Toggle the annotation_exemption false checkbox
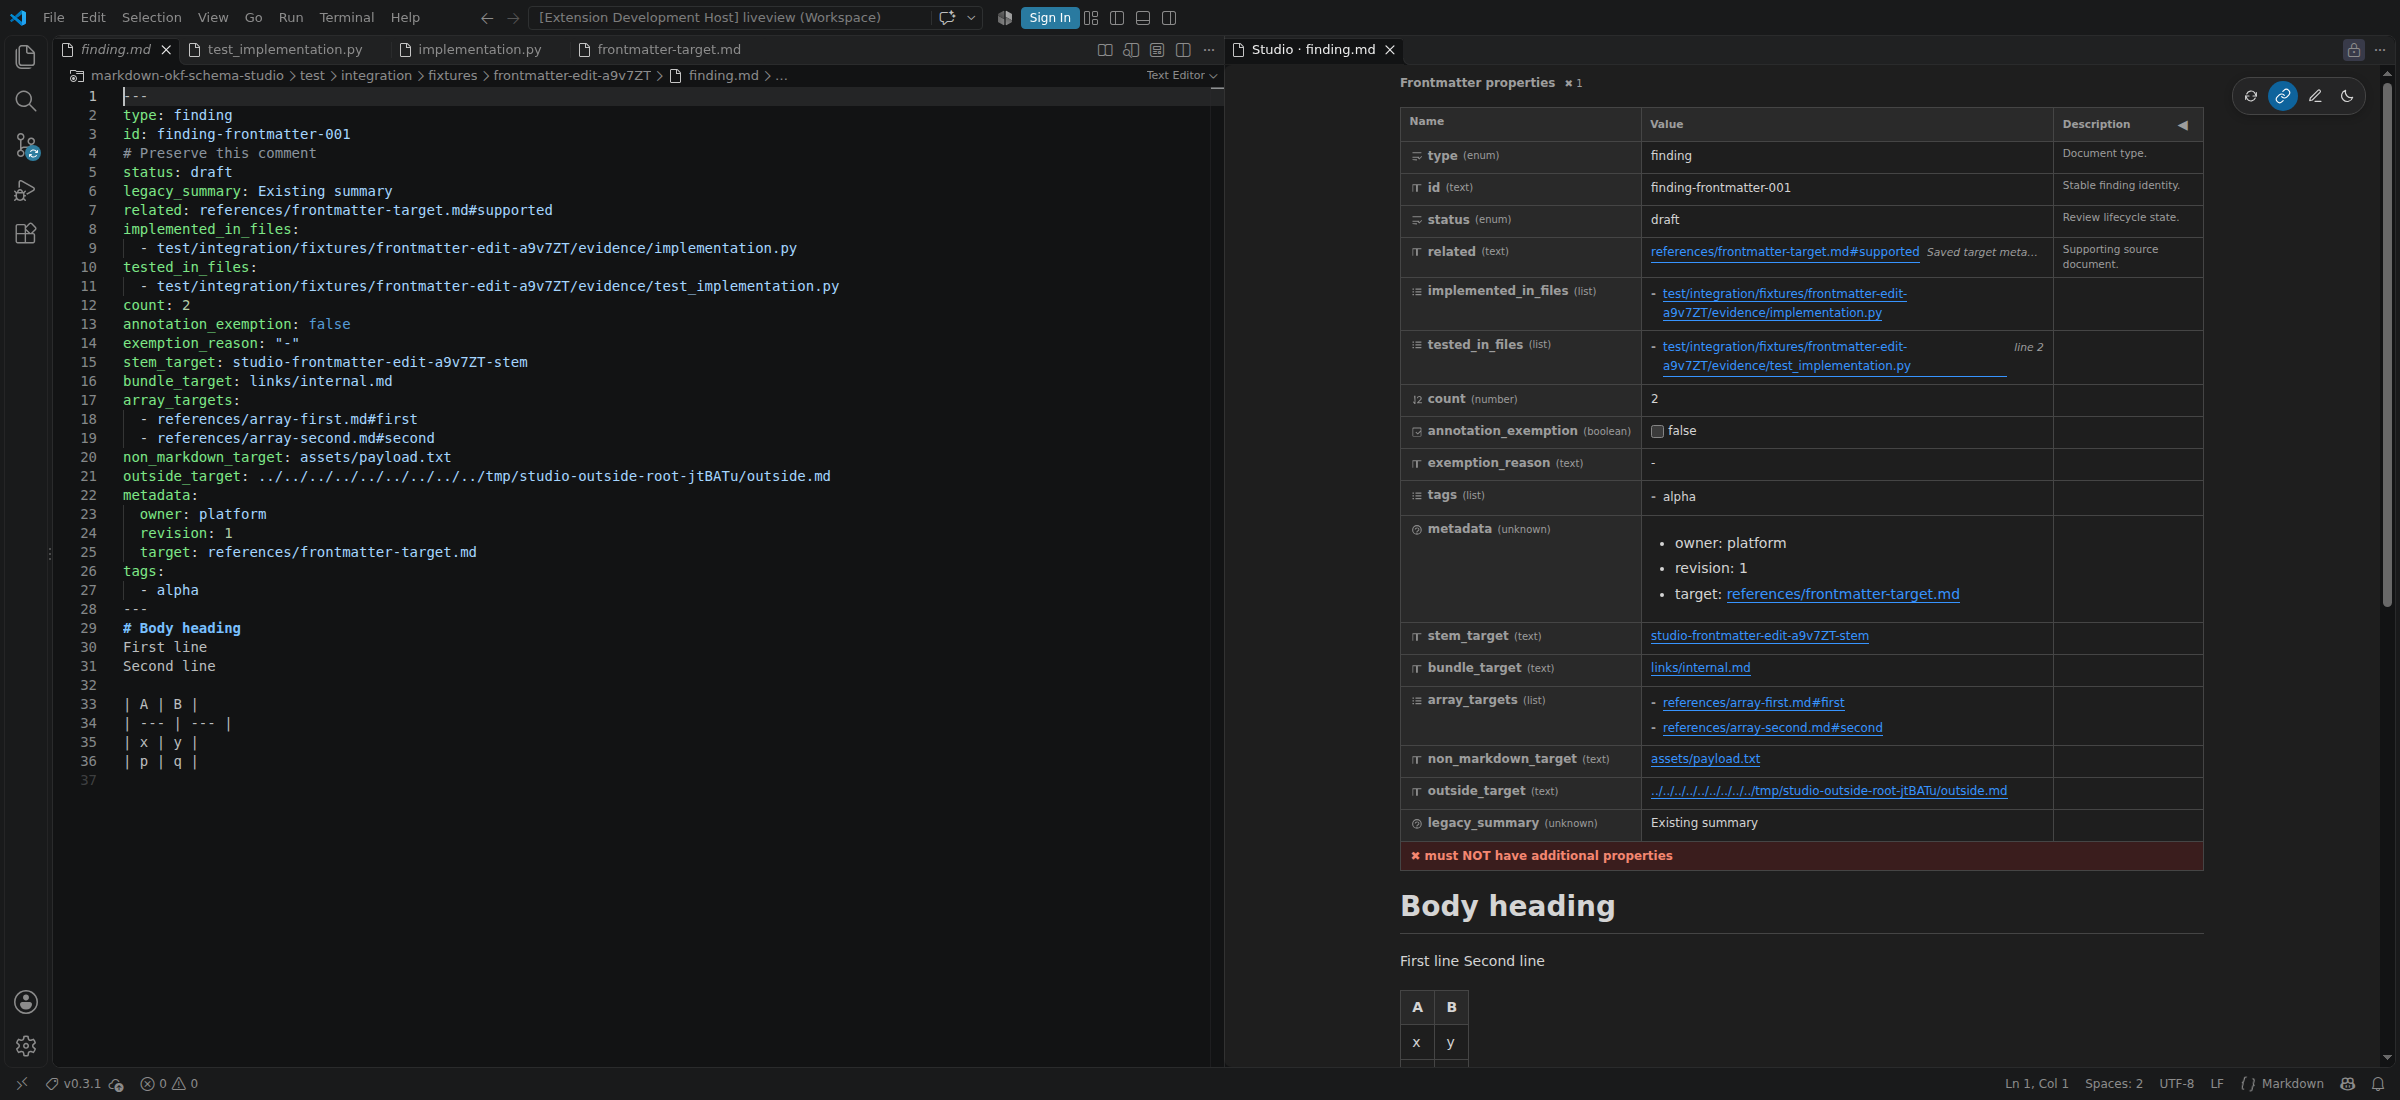 tap(1657, 431)
